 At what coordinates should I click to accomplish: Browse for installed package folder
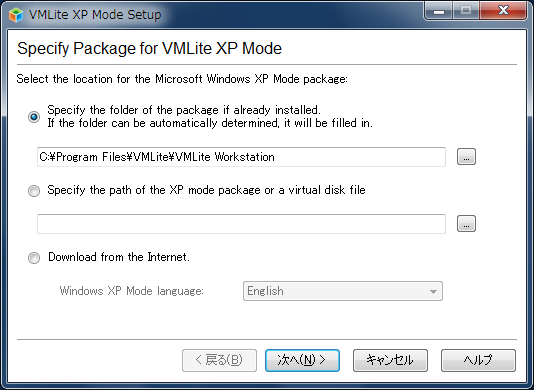(466, 157)
